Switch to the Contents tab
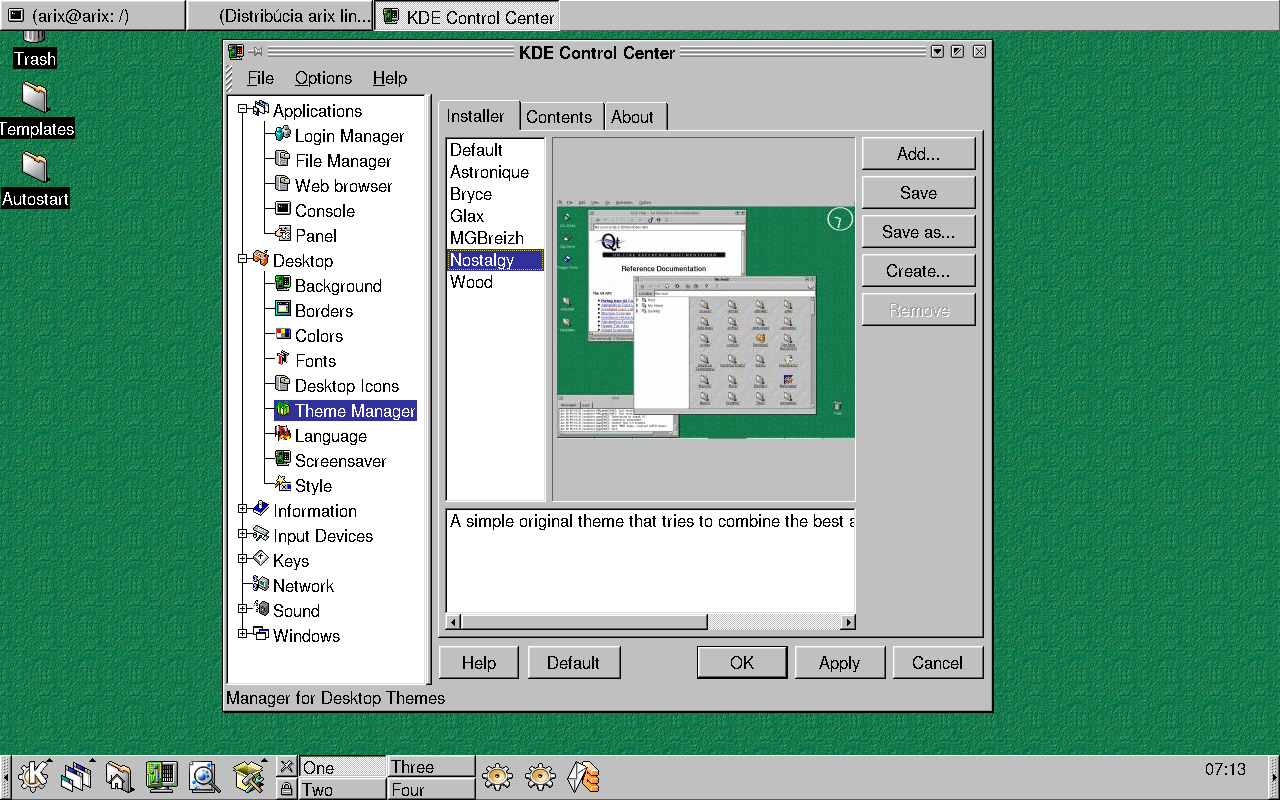Image resolution: width=1280 pixels, height=800 pixels. [559, 117]
